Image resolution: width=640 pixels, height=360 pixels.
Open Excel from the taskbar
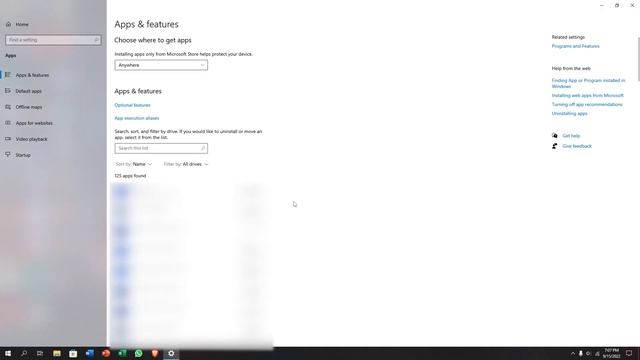pos(122,353)
